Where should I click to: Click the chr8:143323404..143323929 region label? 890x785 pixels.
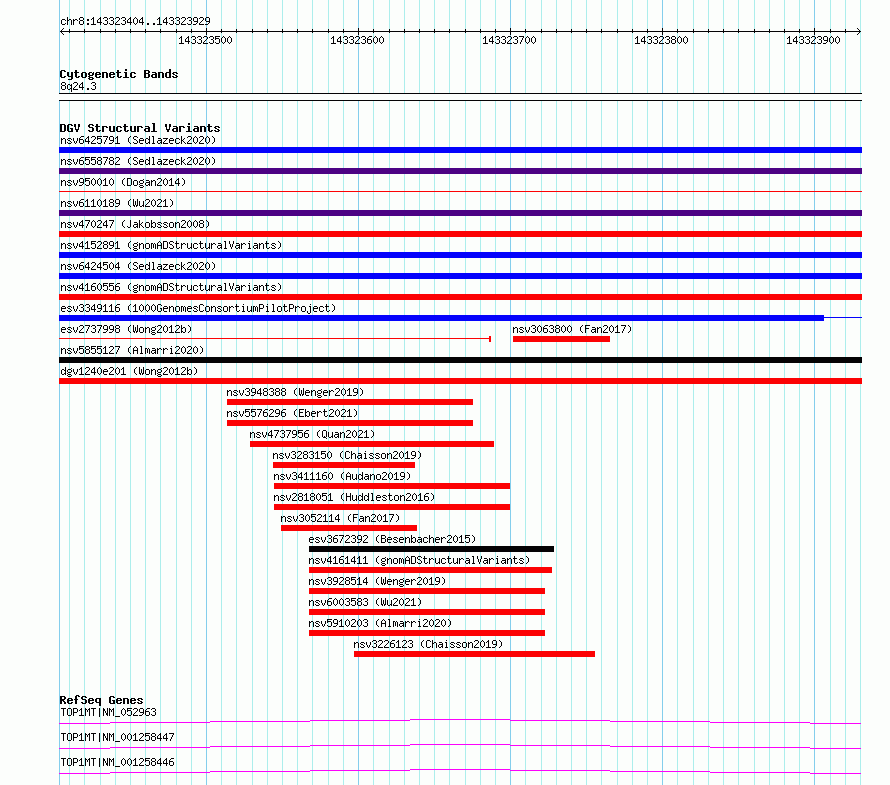[135, 21]
